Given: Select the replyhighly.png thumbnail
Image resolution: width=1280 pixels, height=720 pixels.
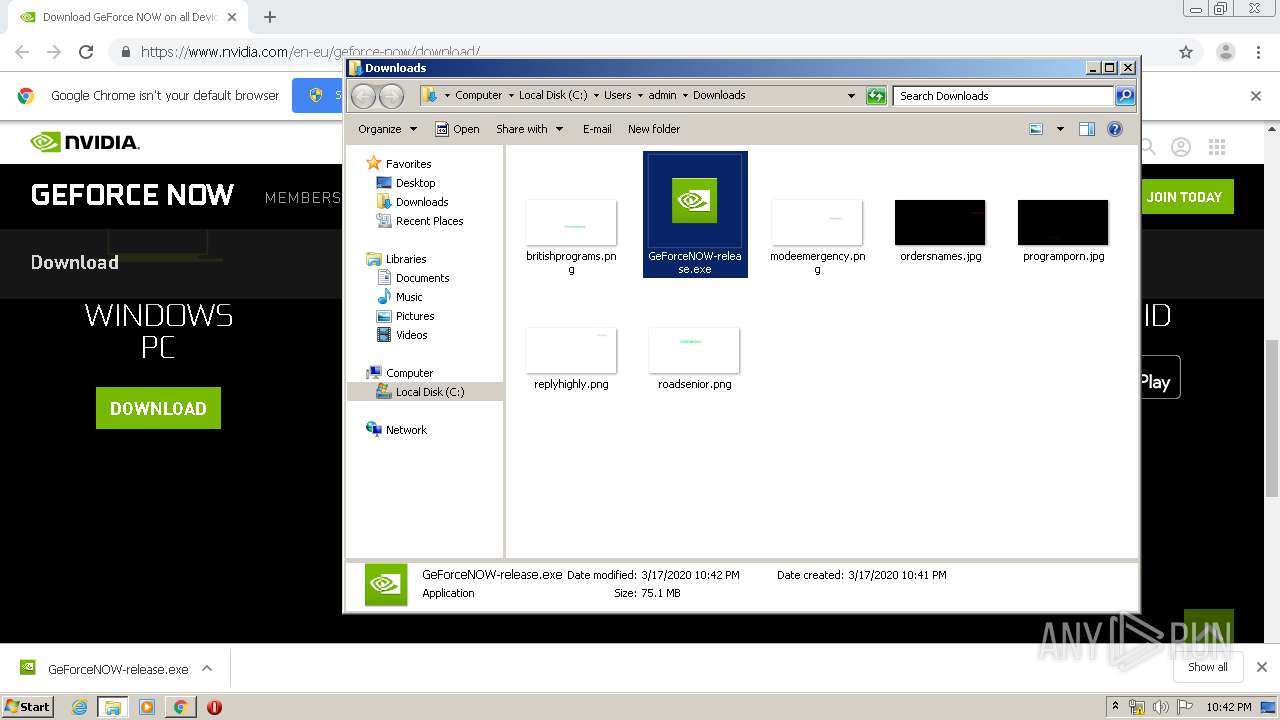Looking at the screenshot, I should (571, 350).
